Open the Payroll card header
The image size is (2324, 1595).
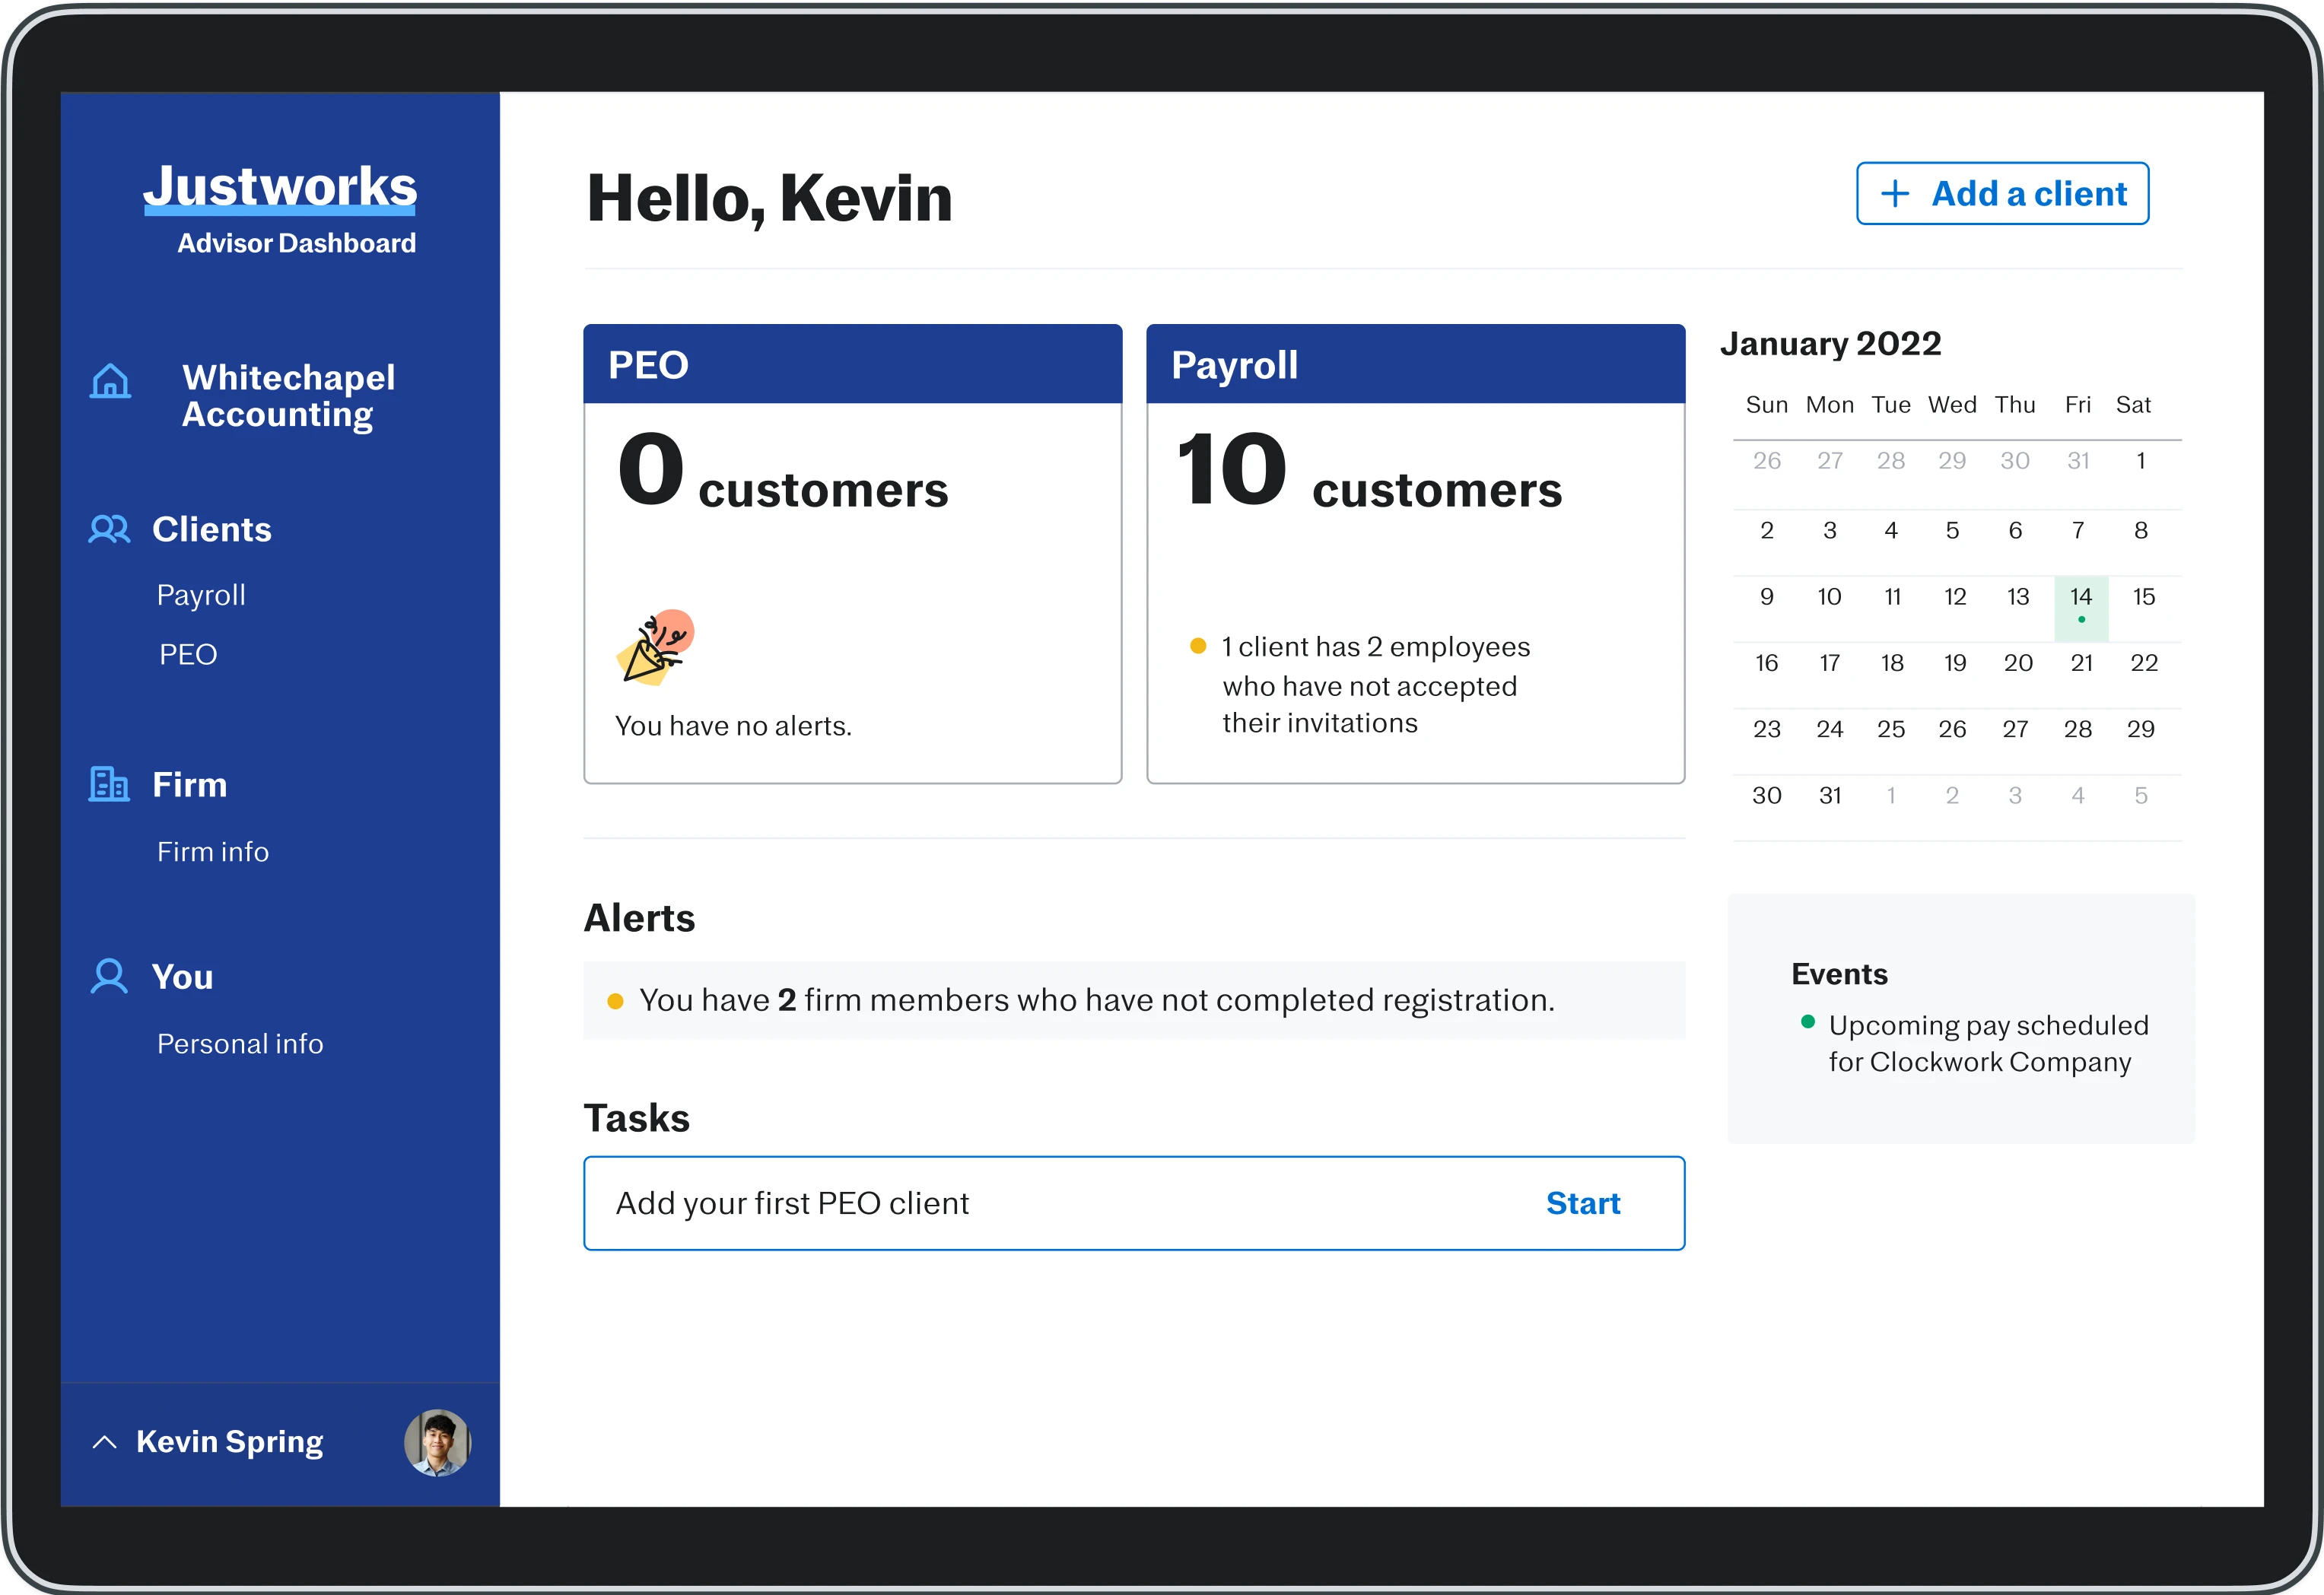tap(1415, 365)
